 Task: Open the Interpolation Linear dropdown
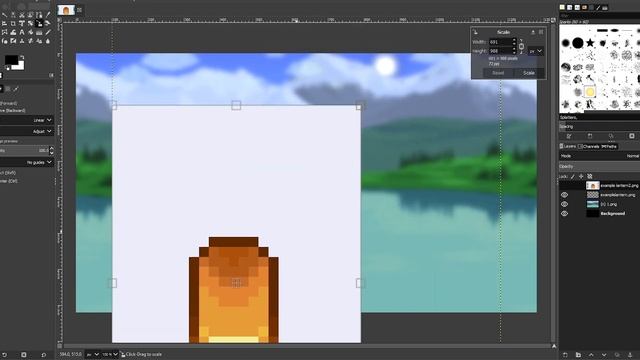pos(27,120)
